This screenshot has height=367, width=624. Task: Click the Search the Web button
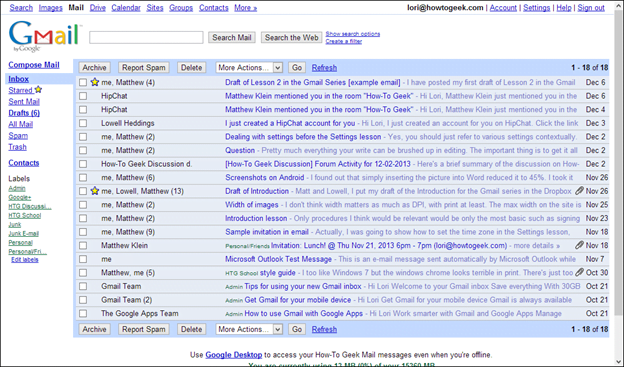click(291, 37)
